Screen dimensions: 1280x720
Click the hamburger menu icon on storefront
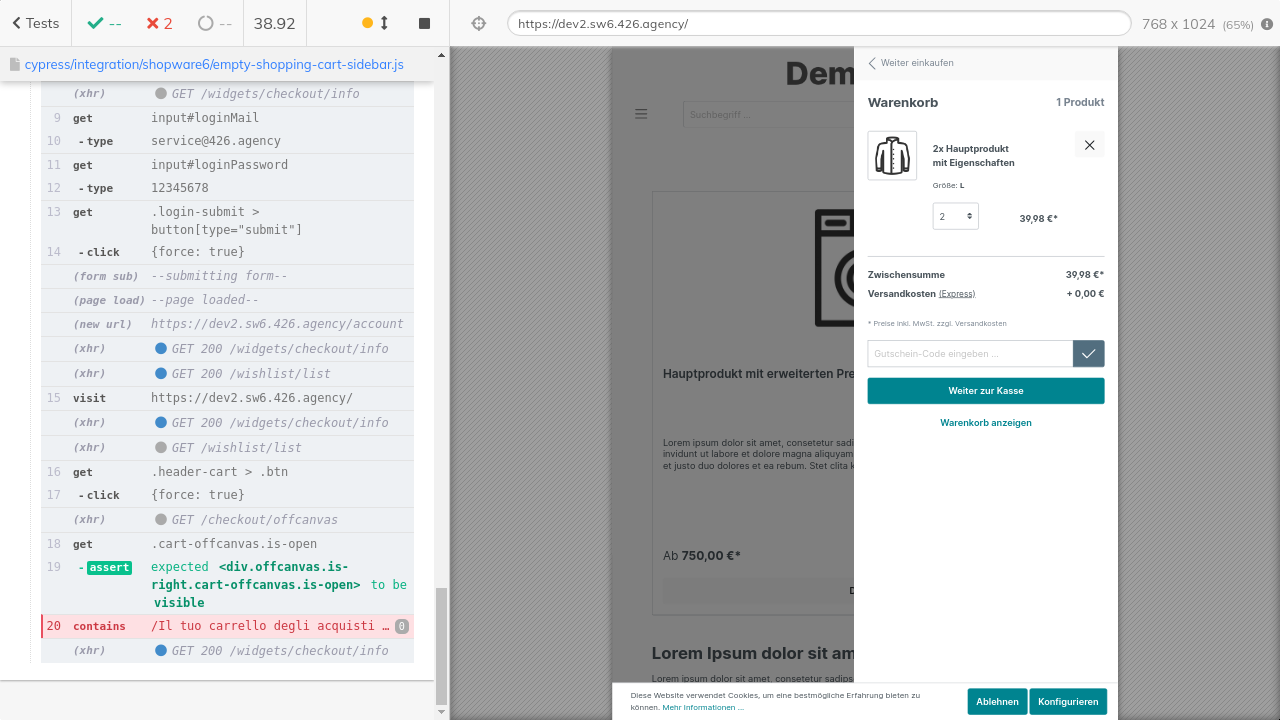[641, 114]
